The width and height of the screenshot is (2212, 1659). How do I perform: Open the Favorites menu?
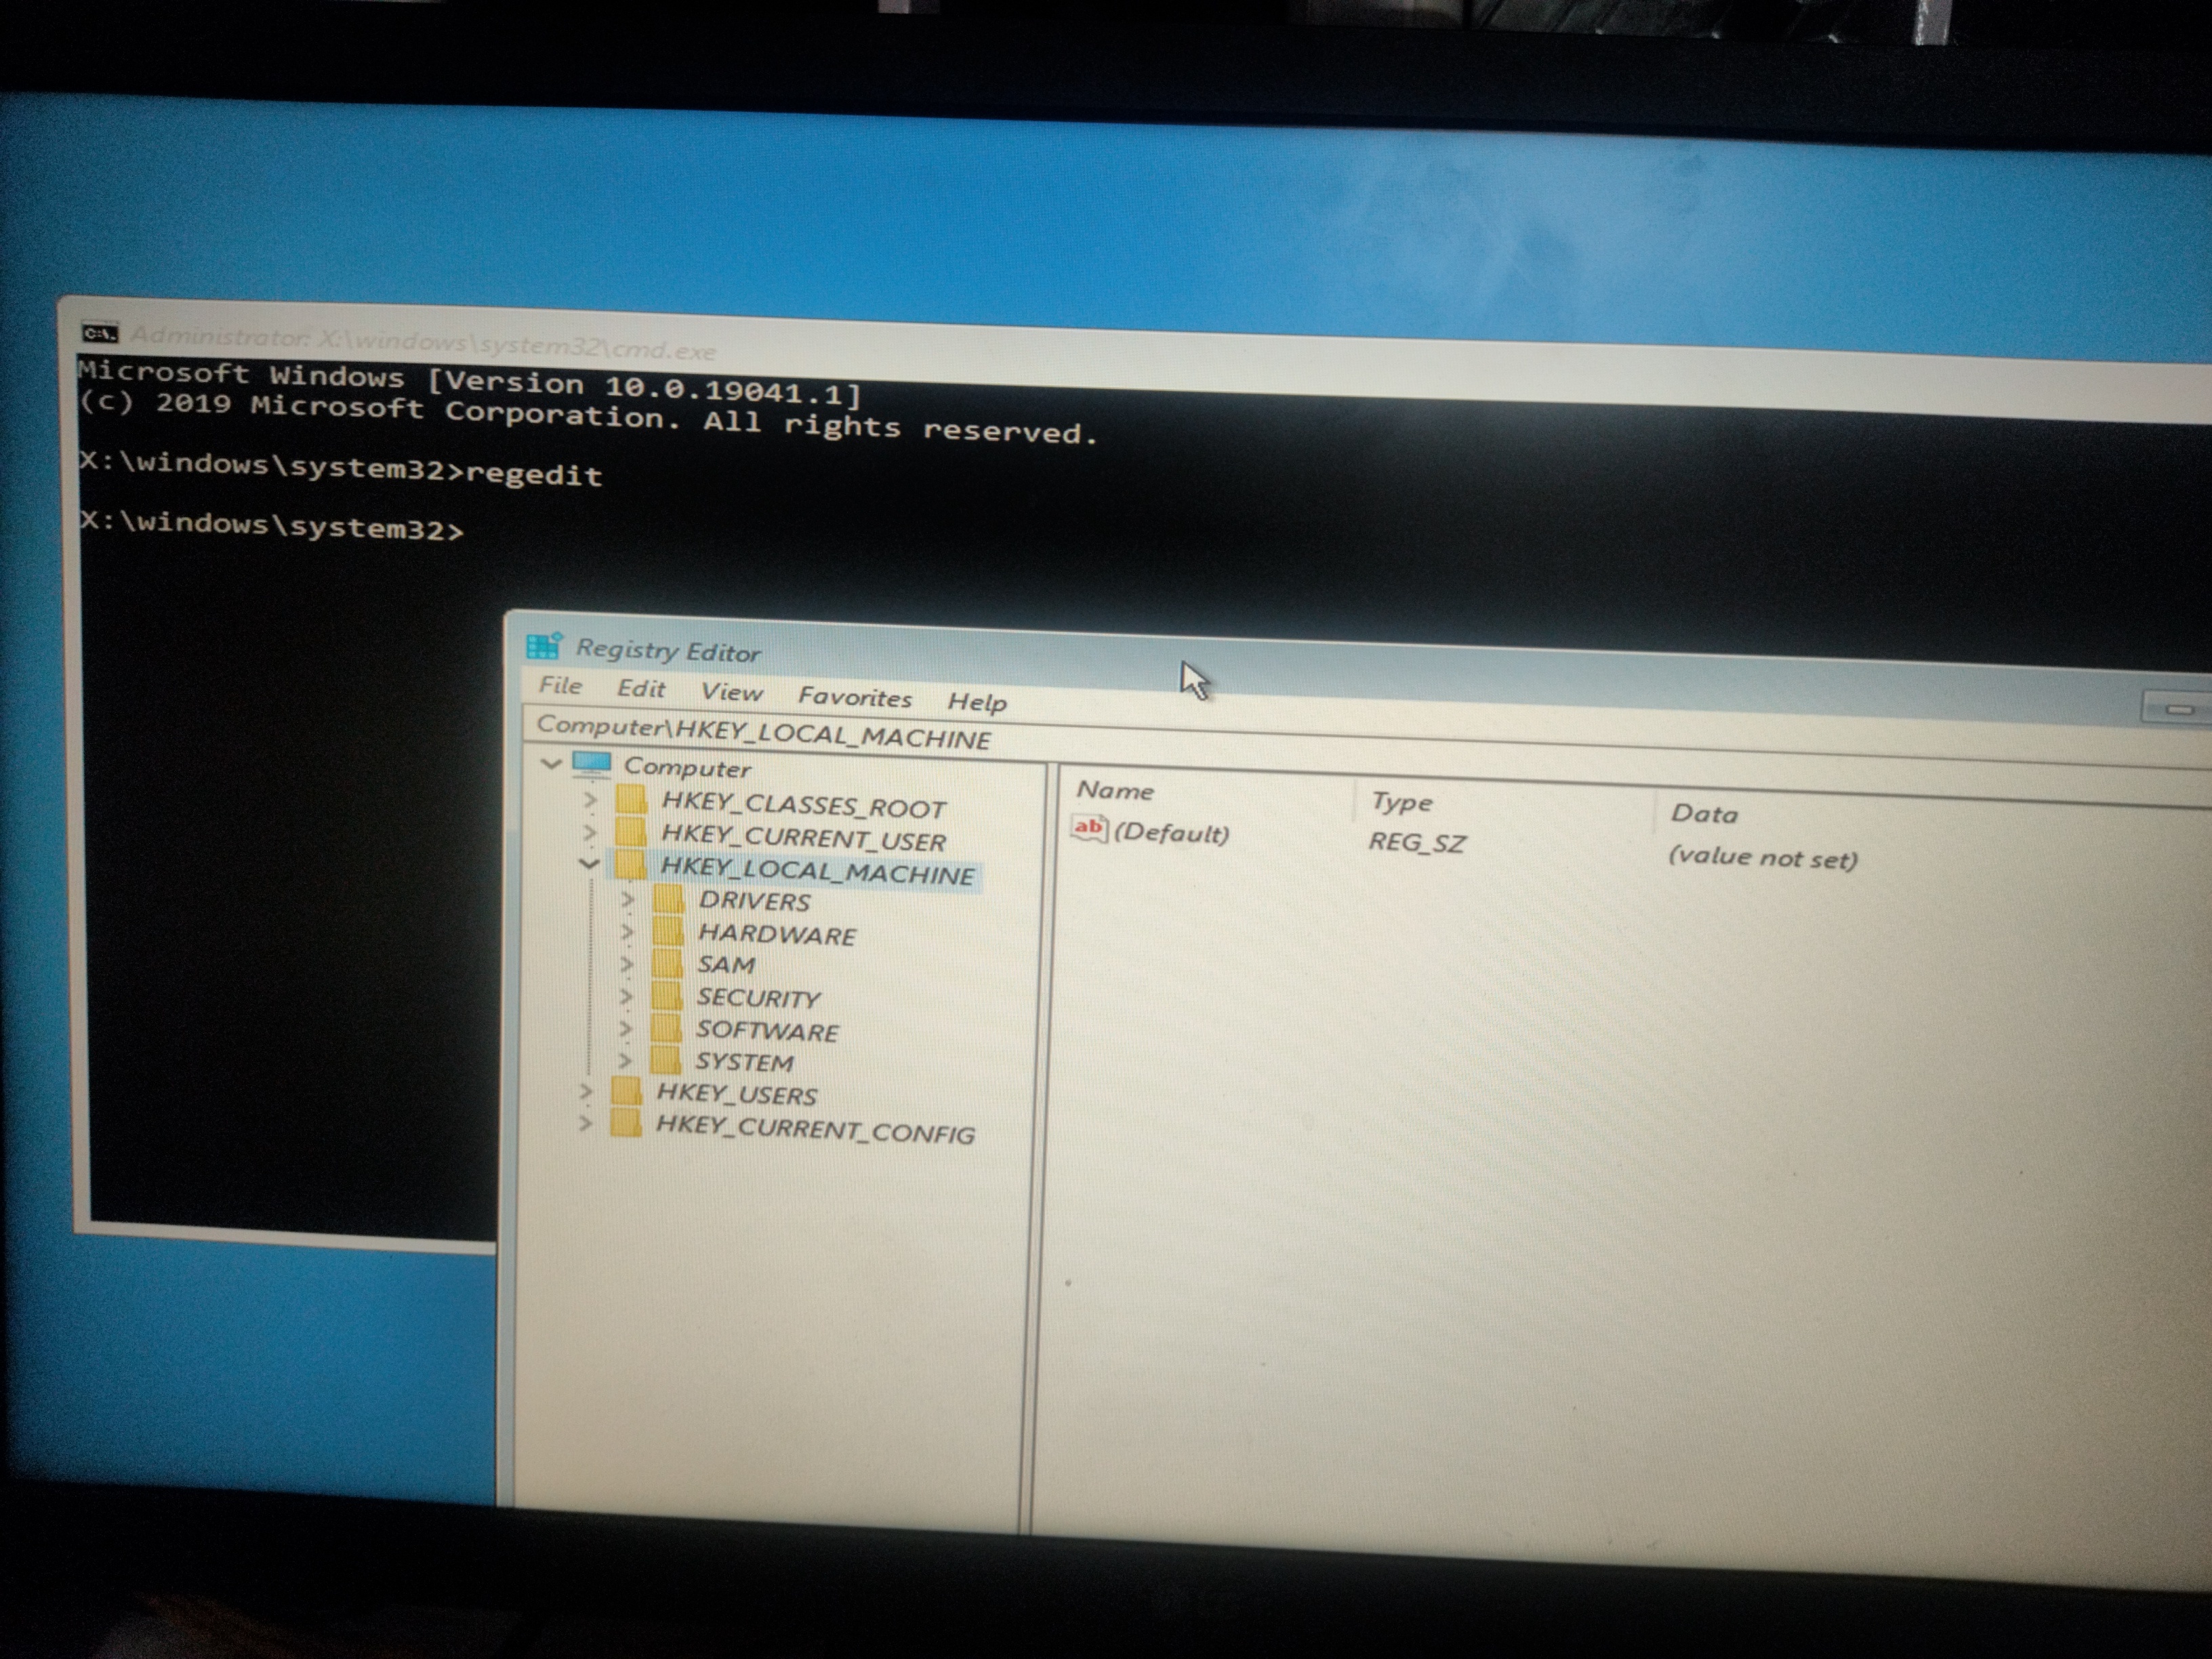(855, 697)
